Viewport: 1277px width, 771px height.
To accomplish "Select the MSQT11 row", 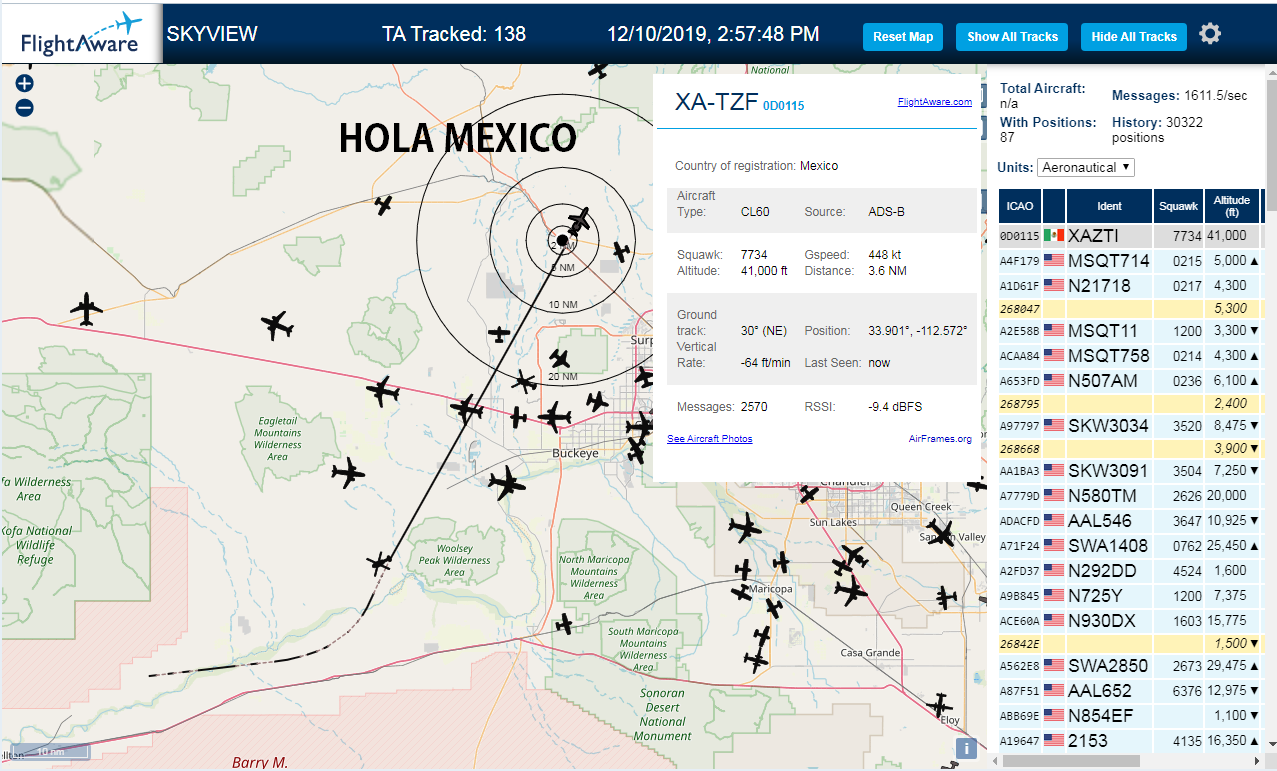I will (x=1130, y=330).
